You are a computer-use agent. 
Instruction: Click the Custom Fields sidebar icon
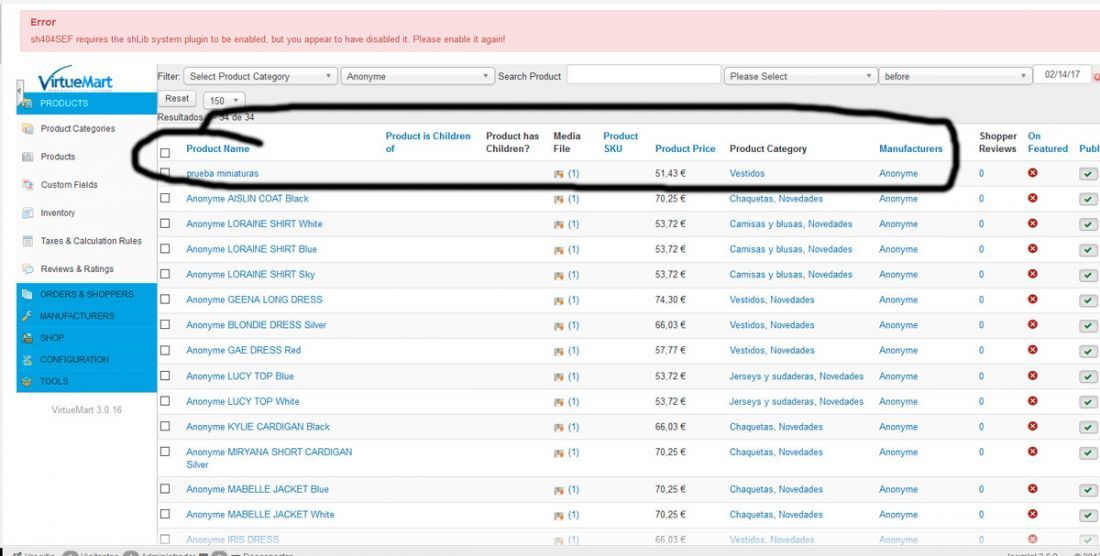pos(27,185)
